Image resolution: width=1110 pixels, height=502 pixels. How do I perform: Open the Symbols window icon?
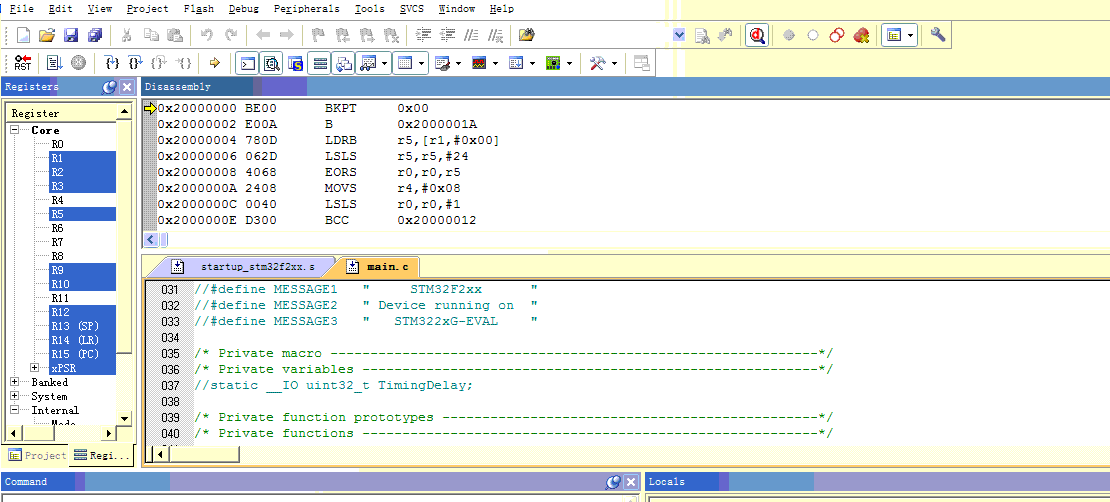pyautogui.click(x=296, y=63)
